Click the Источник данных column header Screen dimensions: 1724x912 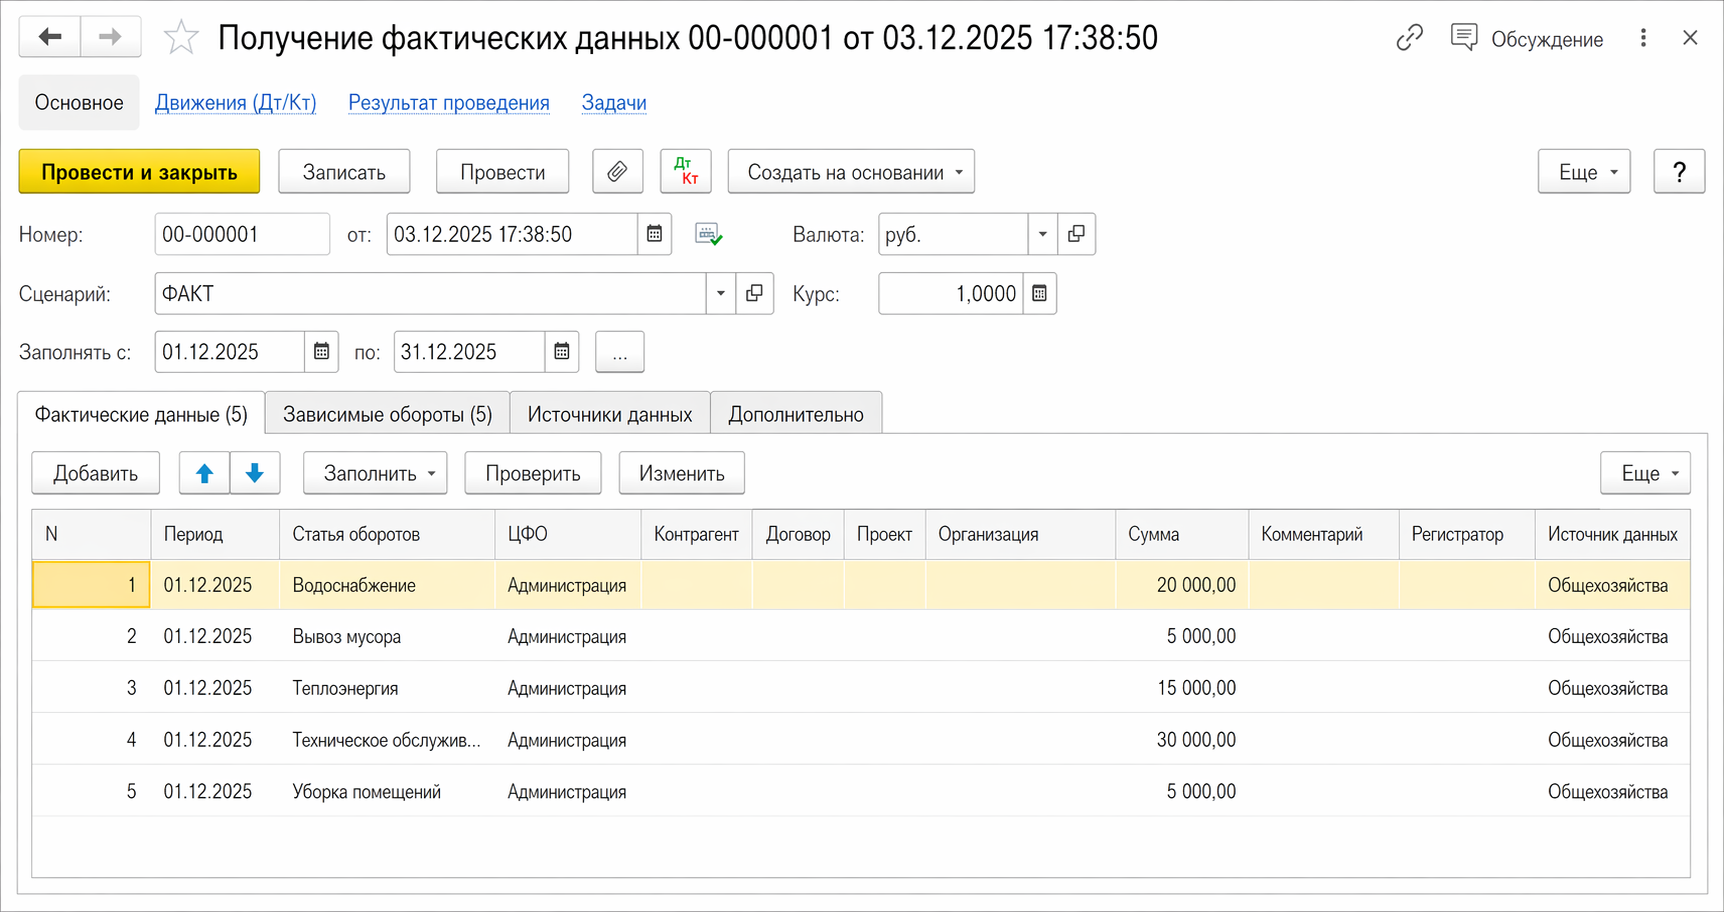[1612, 534]
